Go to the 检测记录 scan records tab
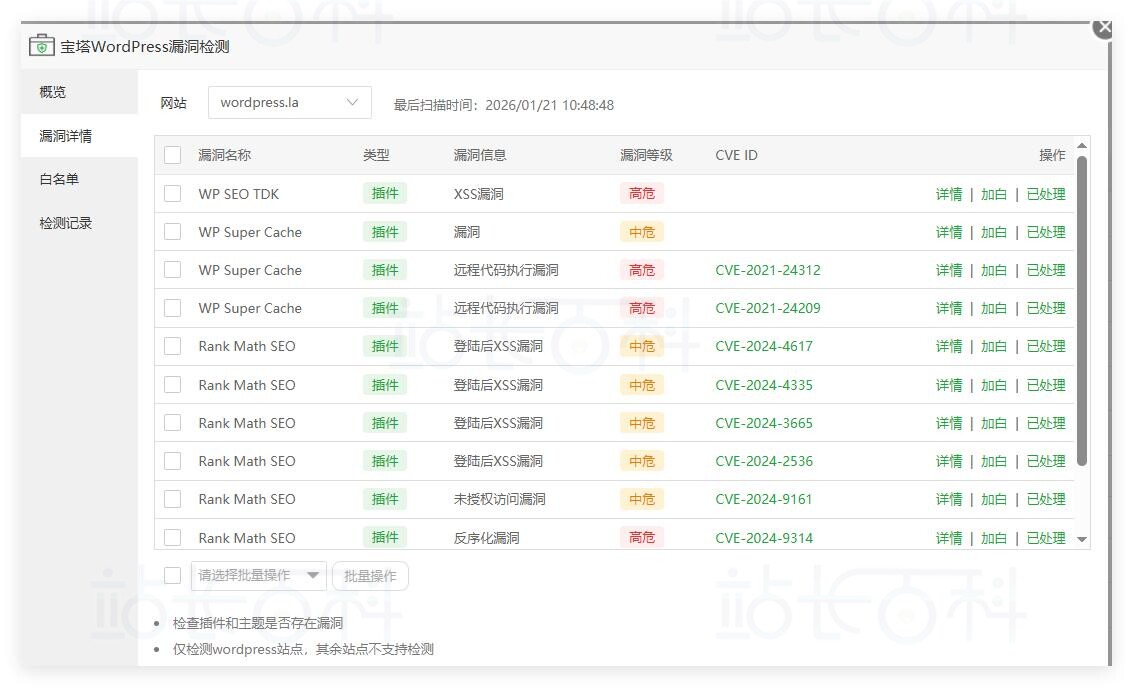 click(x=66, y=224)
